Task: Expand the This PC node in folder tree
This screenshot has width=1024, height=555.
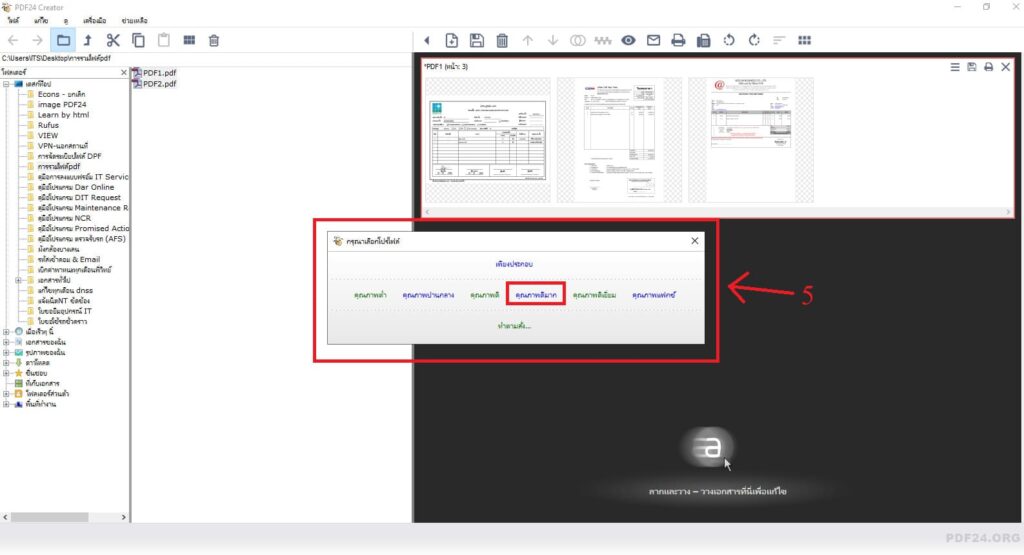Action: (x=6, y=331)
